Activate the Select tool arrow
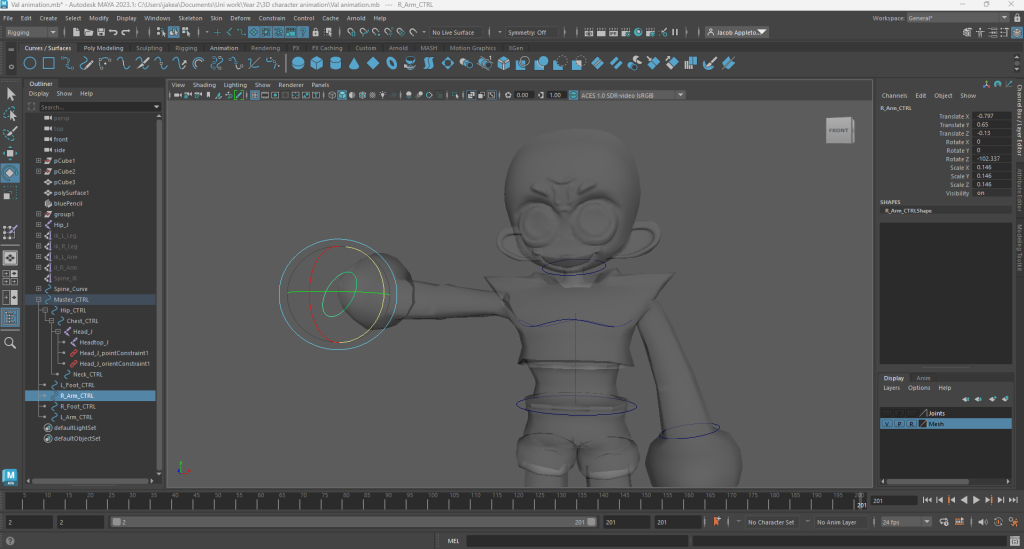The height and width of the screenshot is (549, 1024). (x=11, y=94)
